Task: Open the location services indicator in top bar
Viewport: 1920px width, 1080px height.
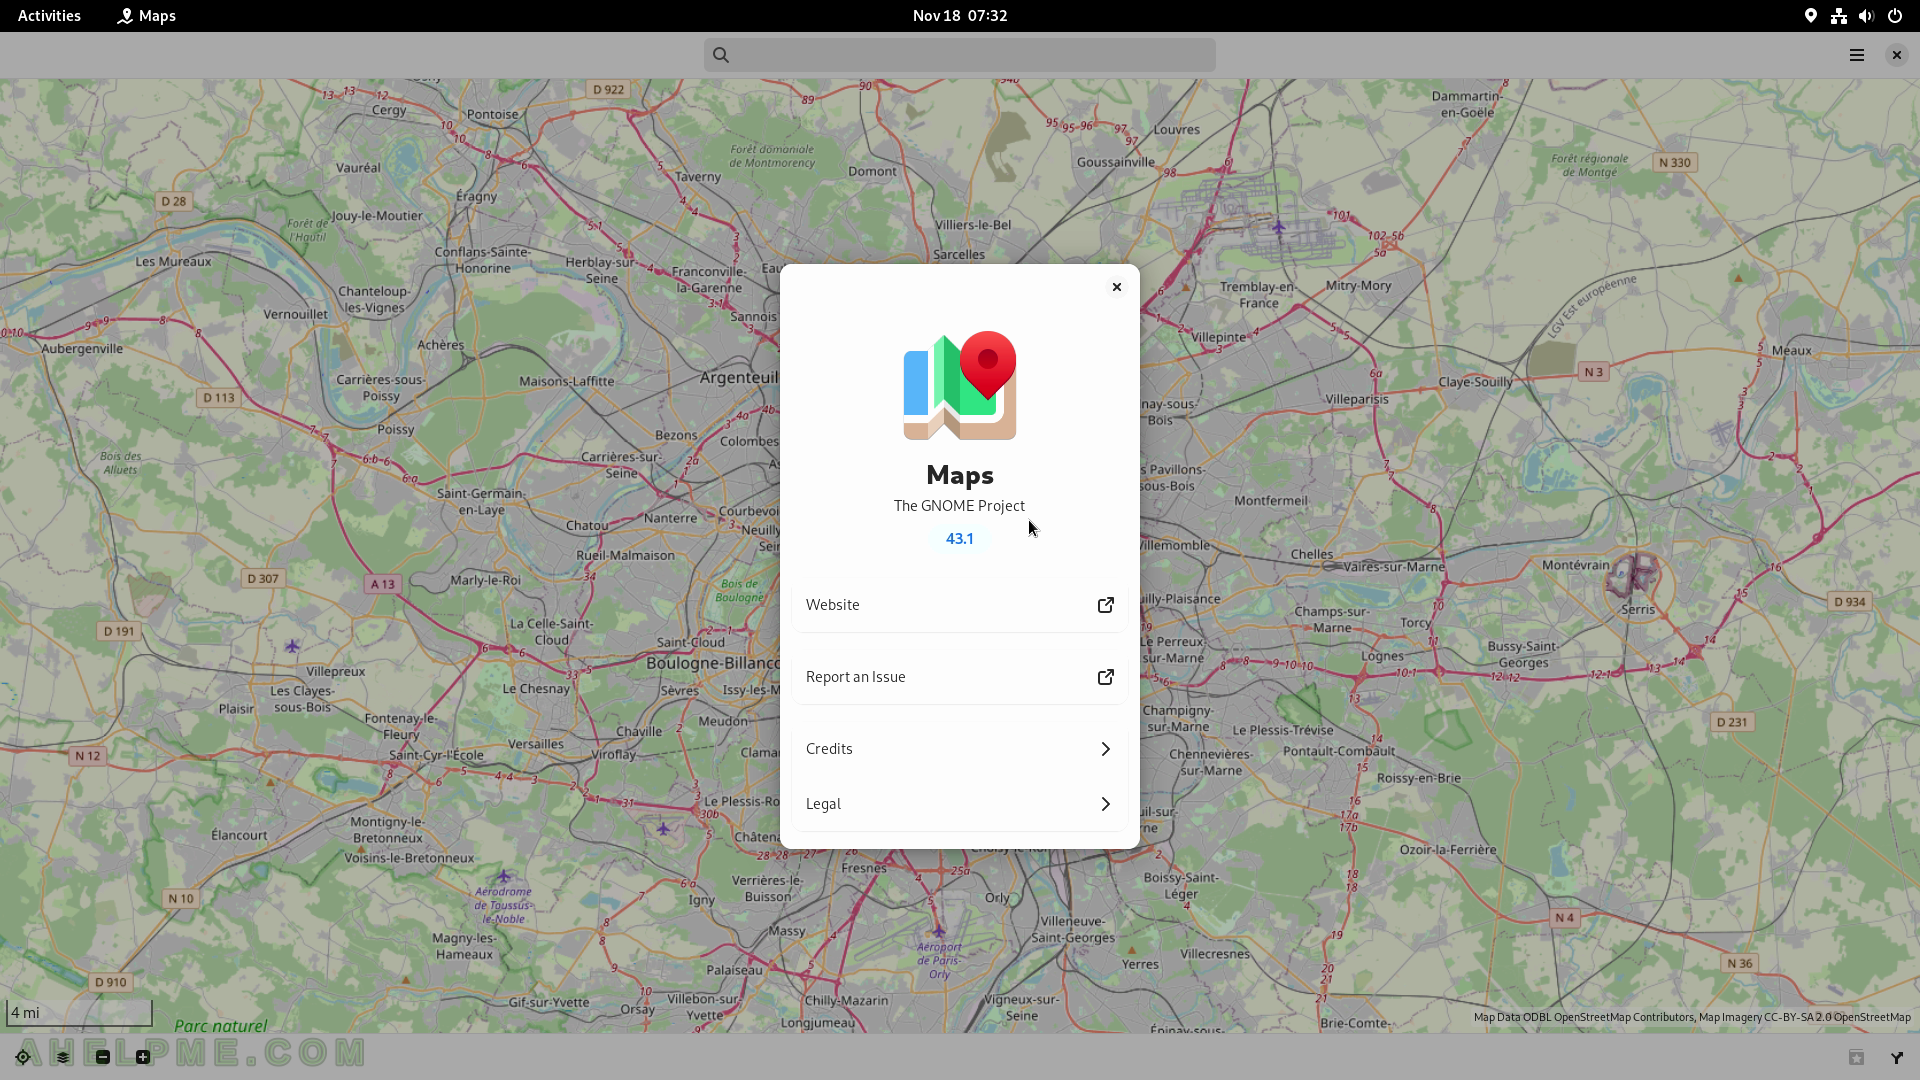Action: pyautogui.click(x=1811, y=15)
